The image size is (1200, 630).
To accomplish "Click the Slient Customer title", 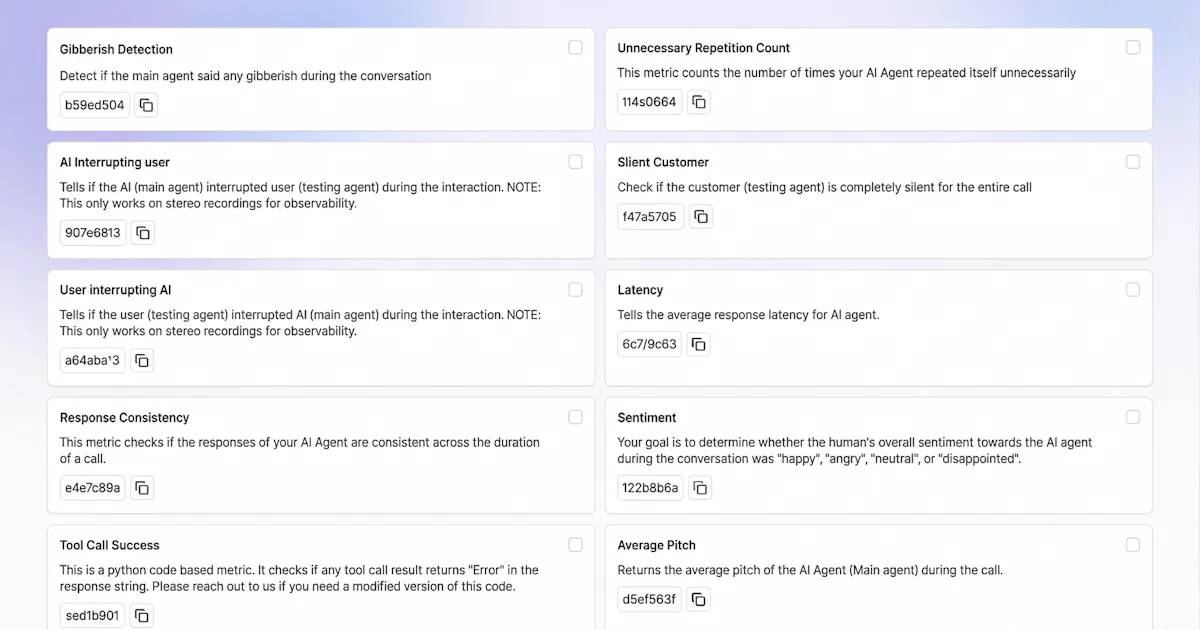I will pos(663,162).
